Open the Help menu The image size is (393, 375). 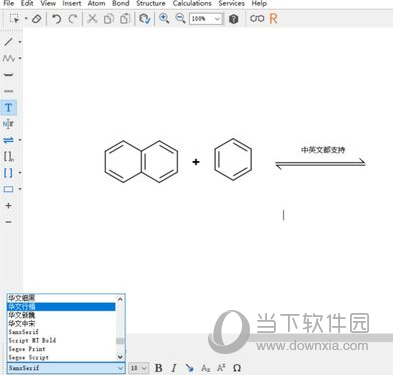(x=259, y=3)
